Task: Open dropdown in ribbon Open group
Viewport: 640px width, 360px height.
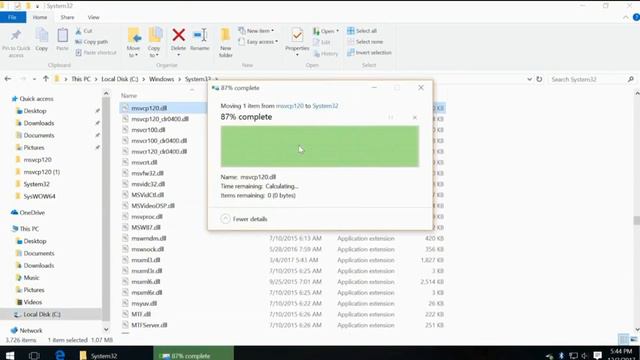Action: click(326, 31)
